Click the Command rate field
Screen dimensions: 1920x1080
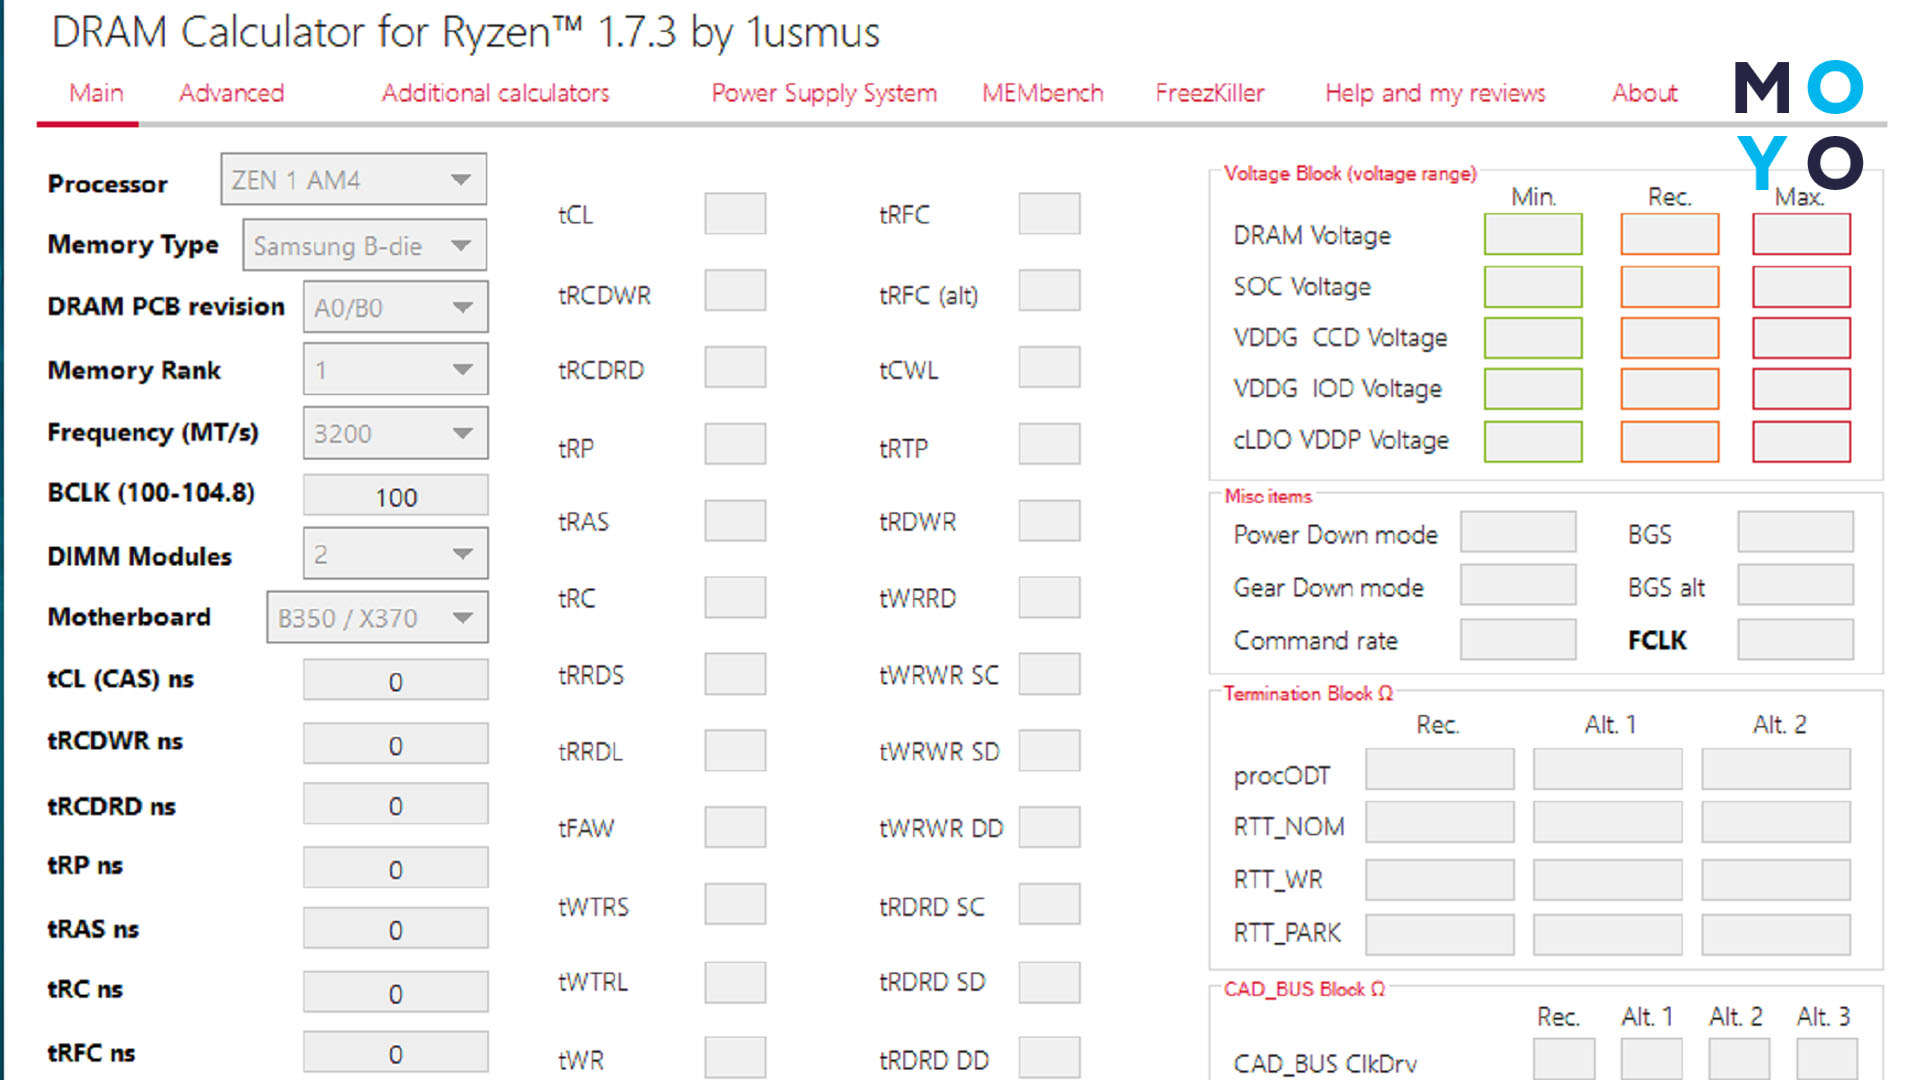(x=1518, y=639)
